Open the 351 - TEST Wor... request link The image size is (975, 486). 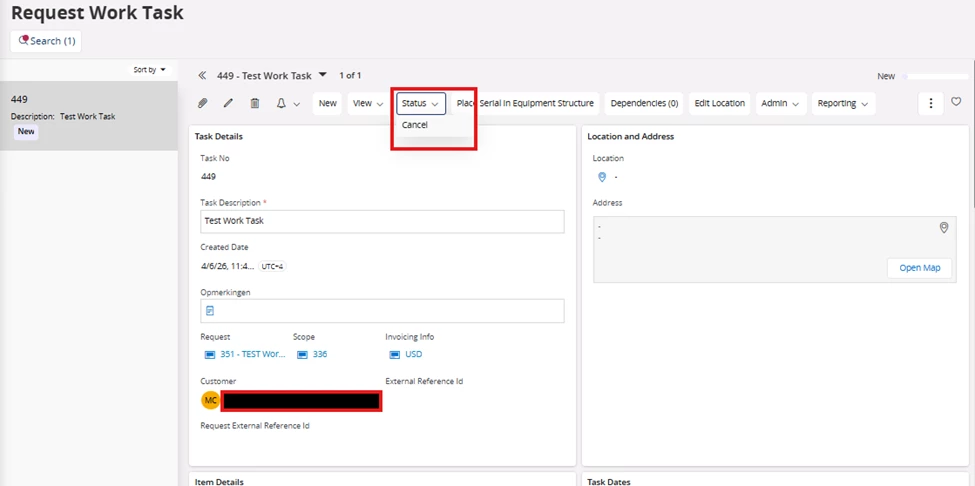click(x=252, y=354)
